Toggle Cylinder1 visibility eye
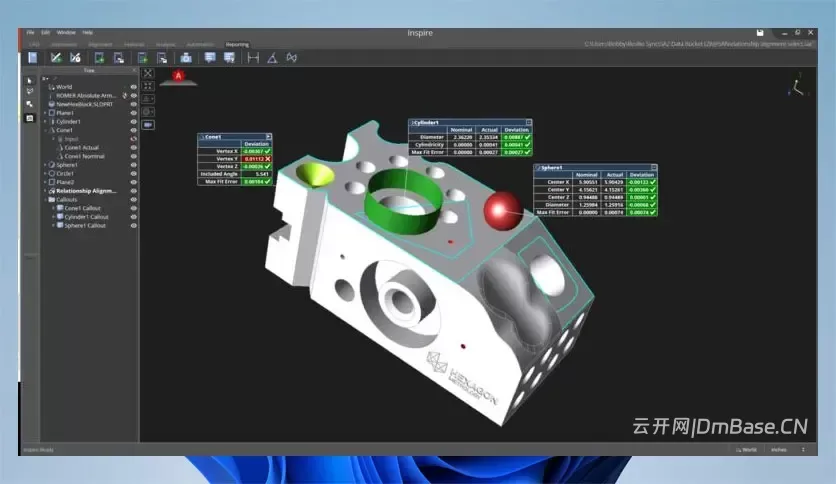The image size is (836, 484). (x=133, y=122)
